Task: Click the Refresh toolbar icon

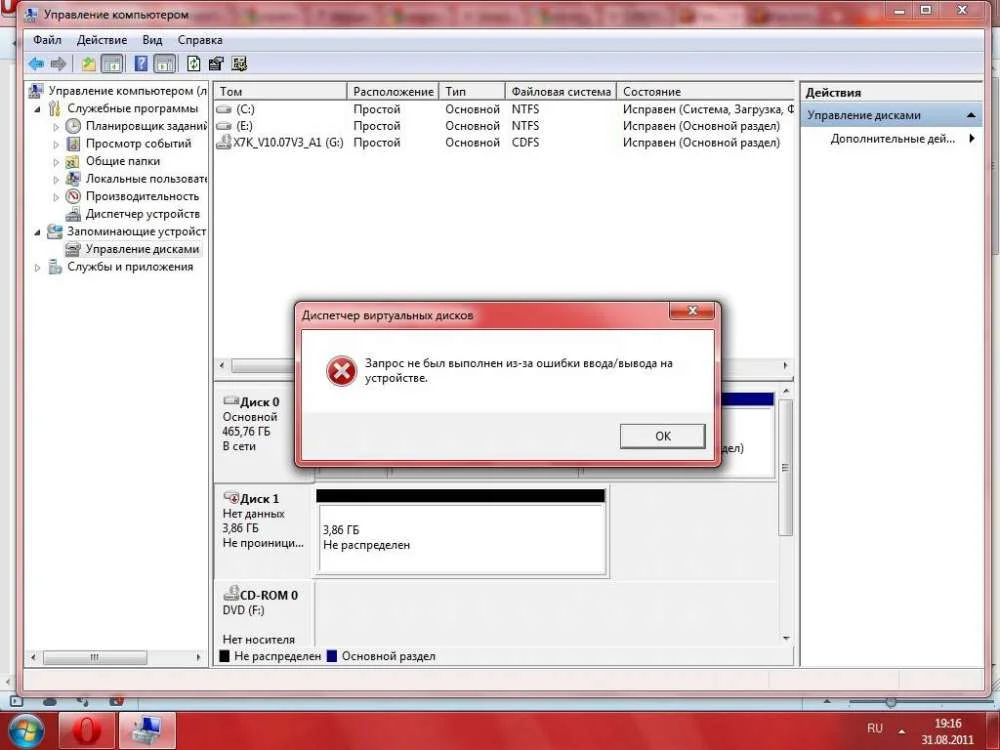Action: (x=193, y=64)
